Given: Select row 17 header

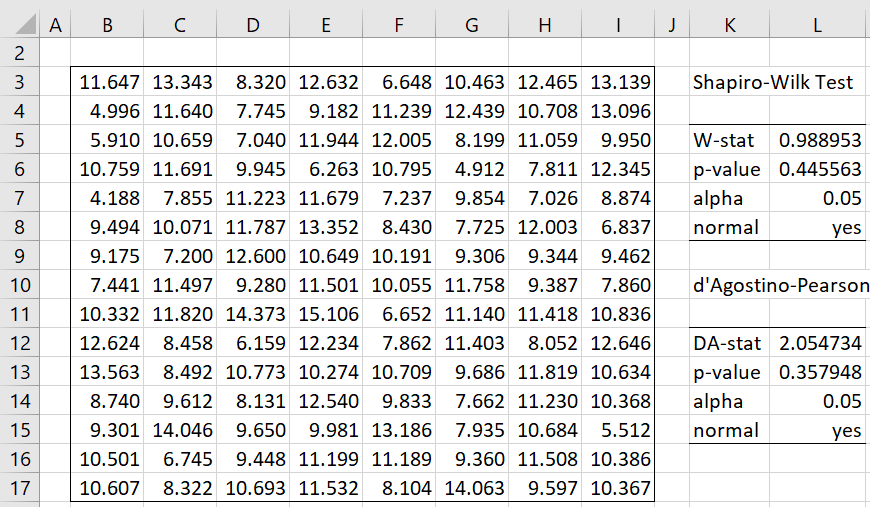Looking at the screenshot, I should tap(20, 488).
